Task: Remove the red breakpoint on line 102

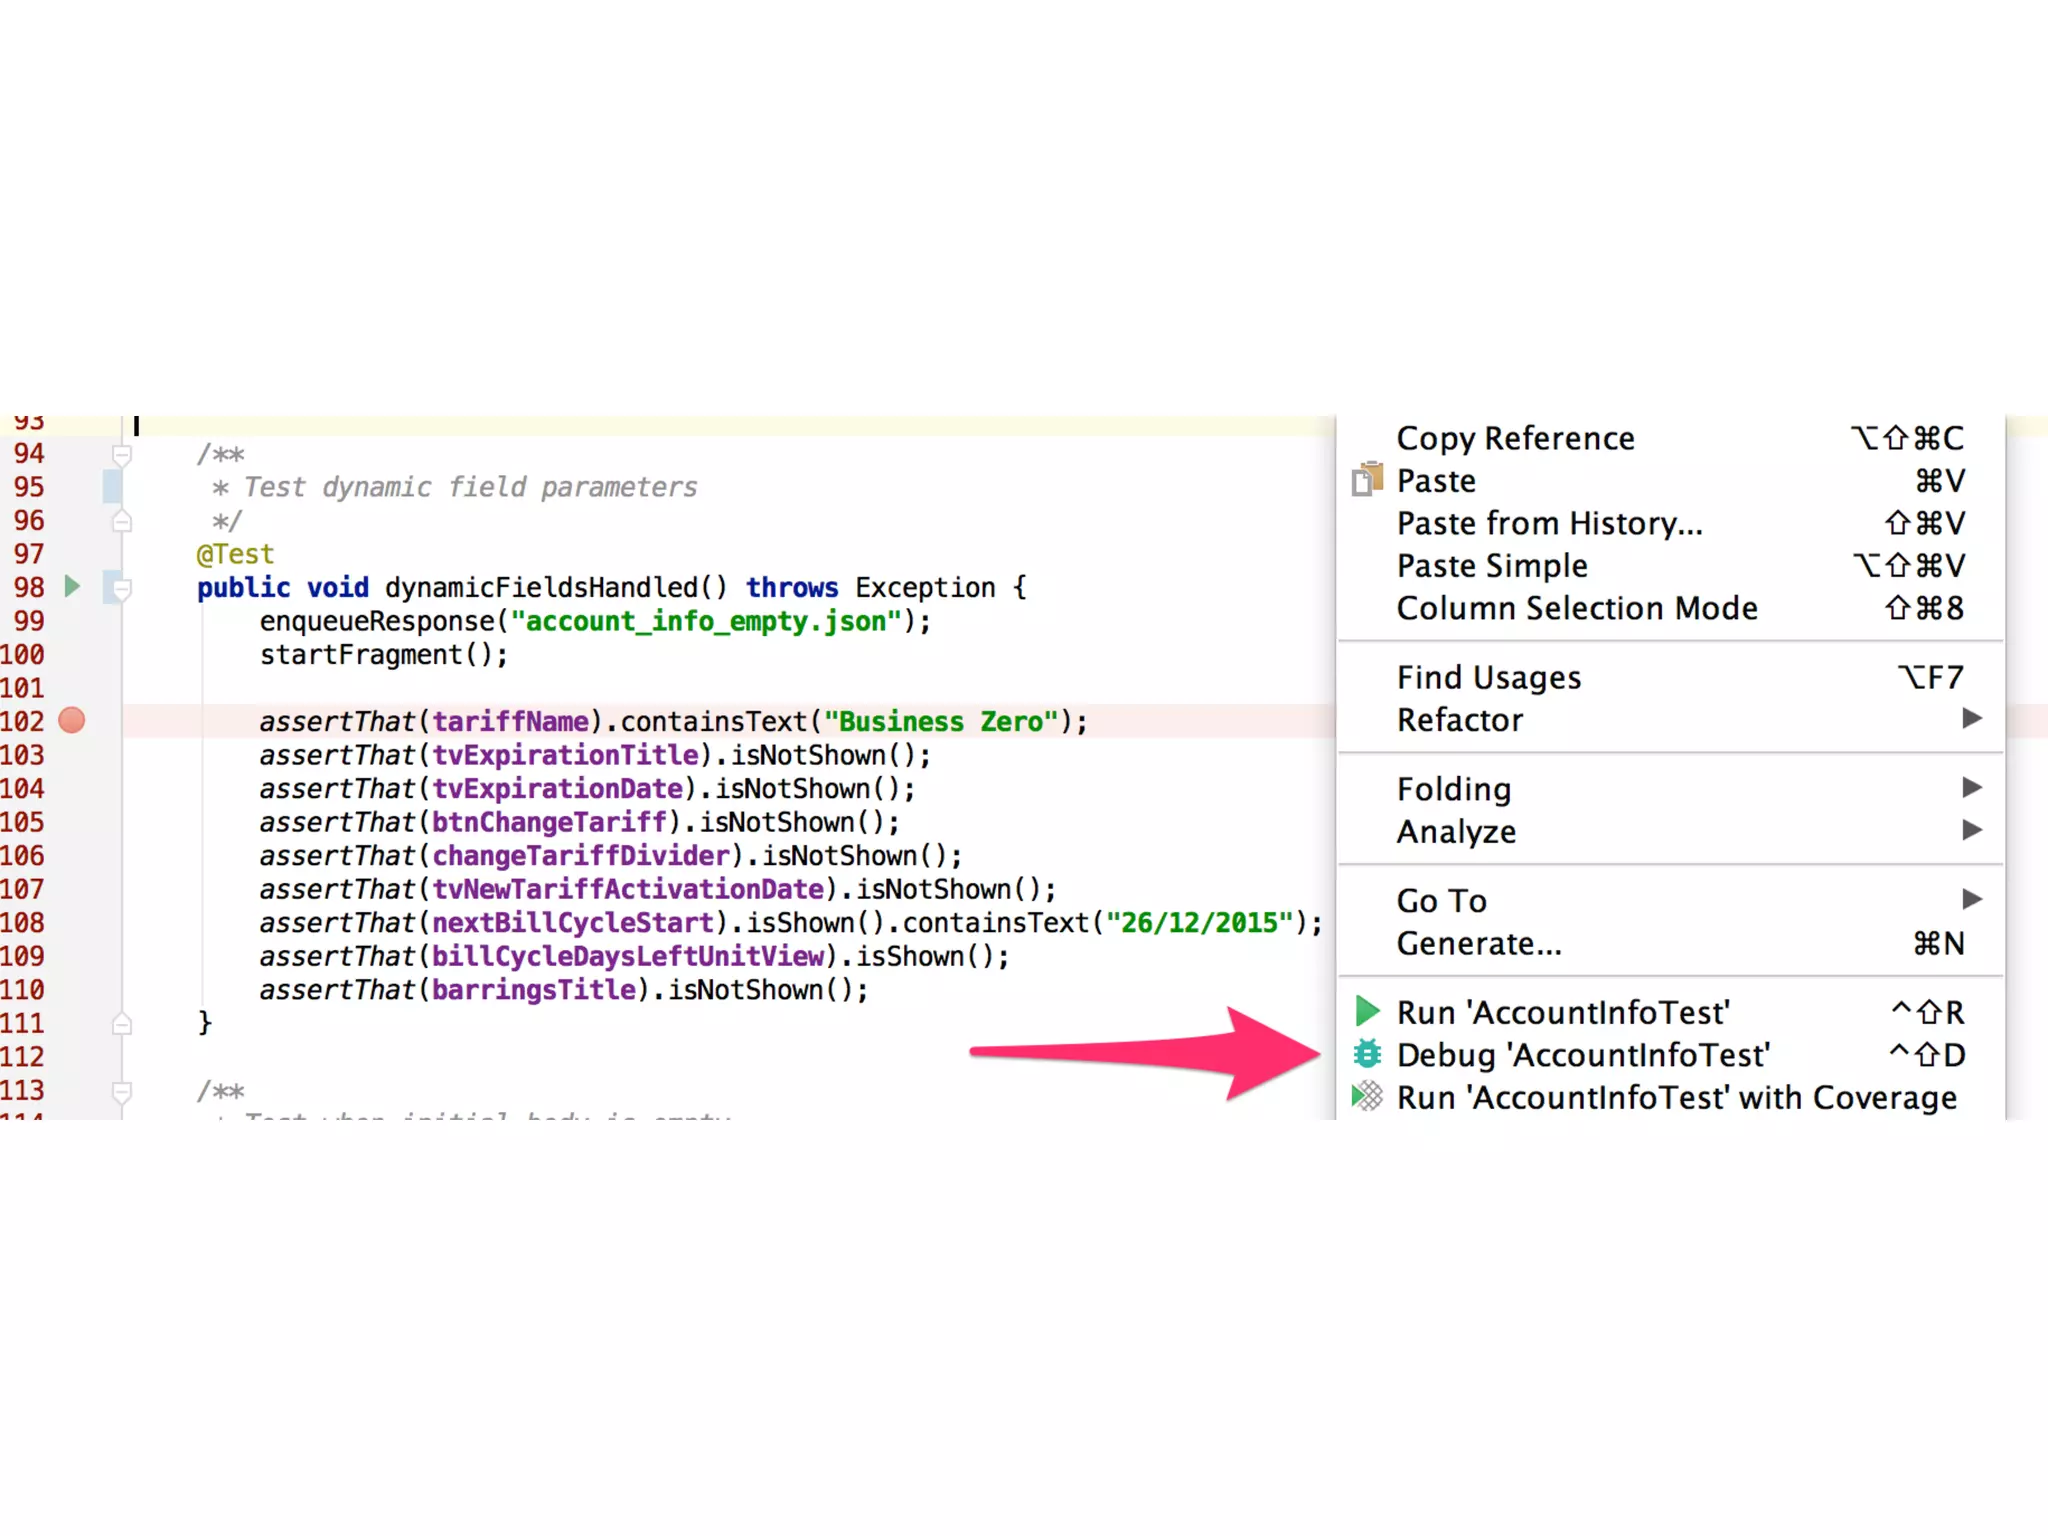Action: point(72,720)
